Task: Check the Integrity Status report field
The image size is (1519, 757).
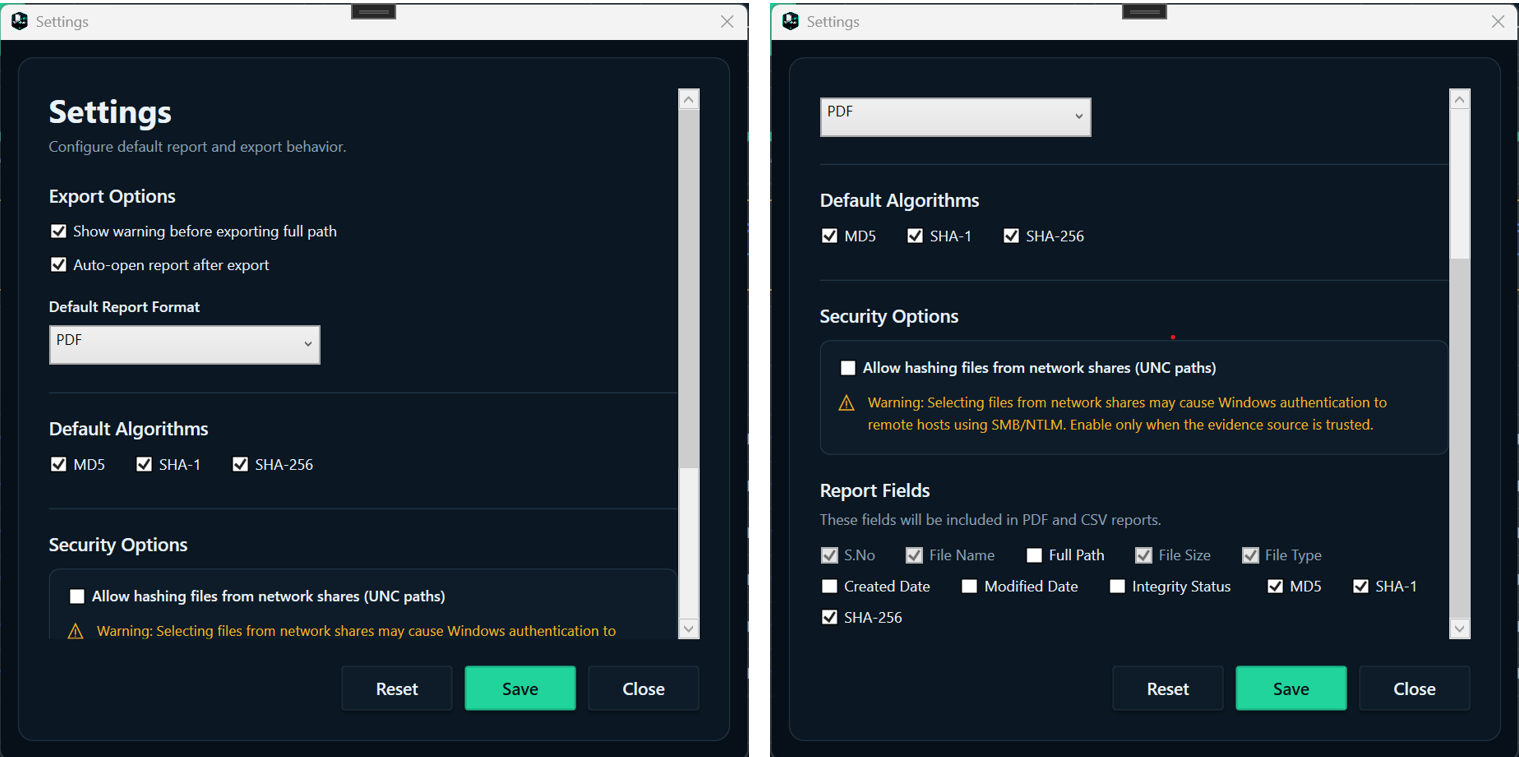Action: coord(1117,586)
